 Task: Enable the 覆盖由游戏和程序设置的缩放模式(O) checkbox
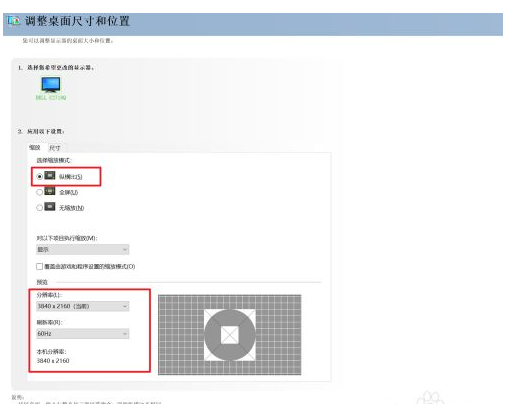point(39,266)
